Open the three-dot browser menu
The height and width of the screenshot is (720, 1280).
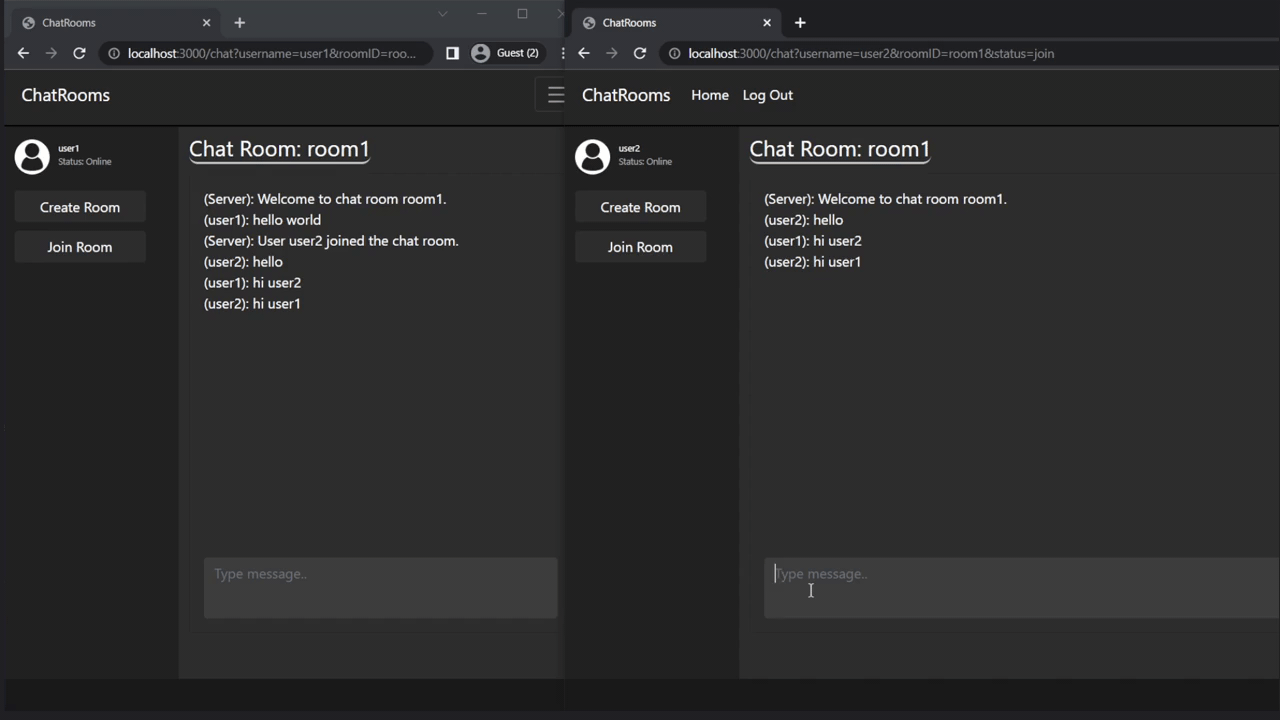[563, 53]
